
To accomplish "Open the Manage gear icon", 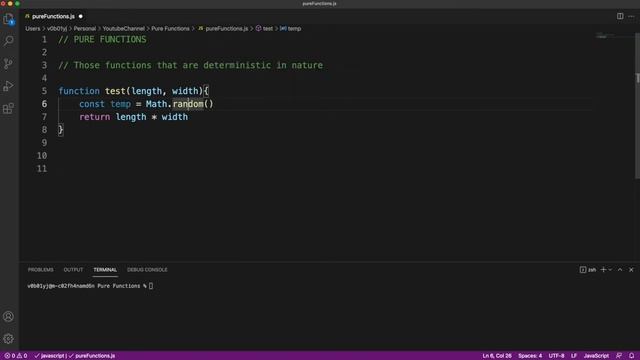I will (x=9, y=338).
